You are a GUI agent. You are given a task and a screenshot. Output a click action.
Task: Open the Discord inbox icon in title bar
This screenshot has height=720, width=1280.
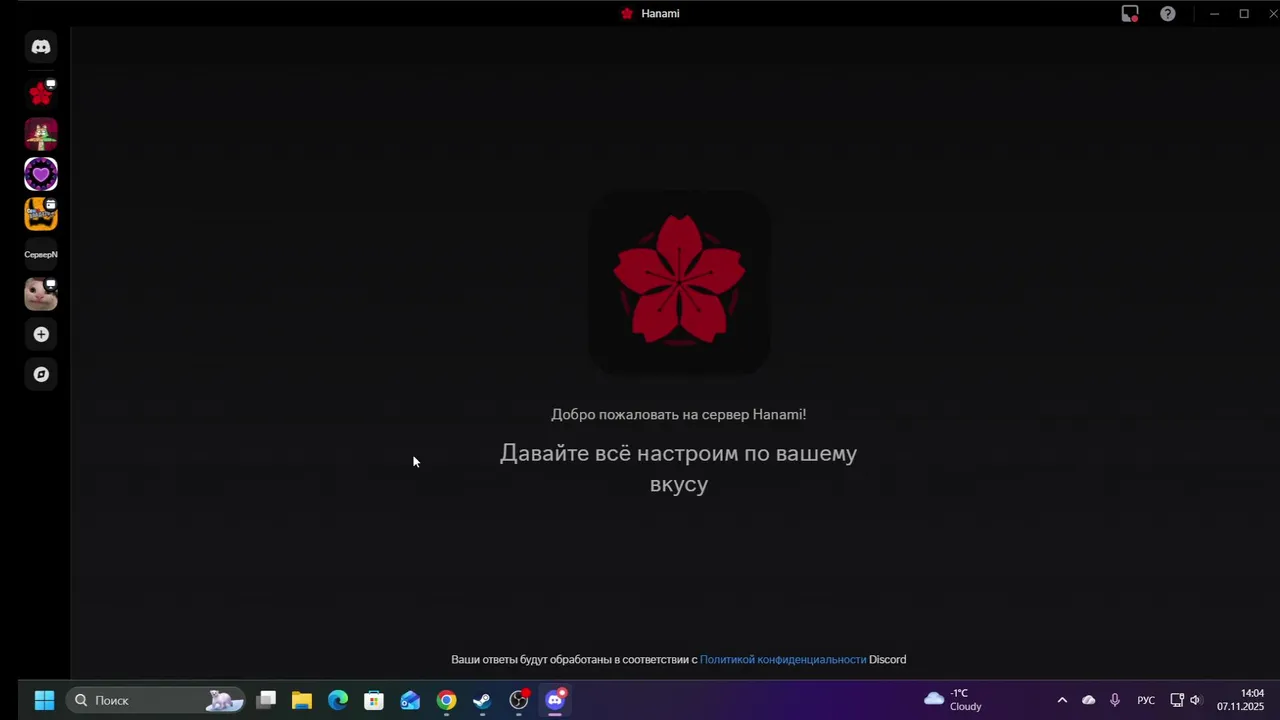click(x=1130, y=14)
